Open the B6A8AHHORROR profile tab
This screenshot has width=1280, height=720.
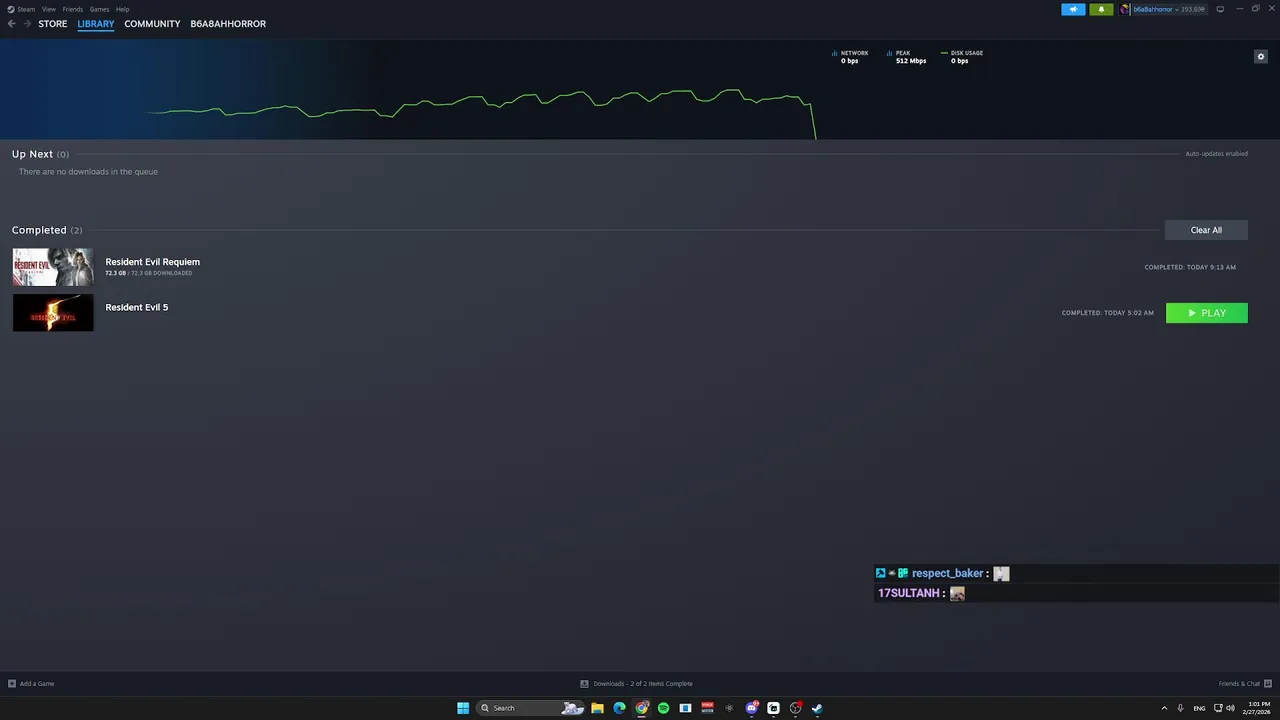click(x=228, y=24)
